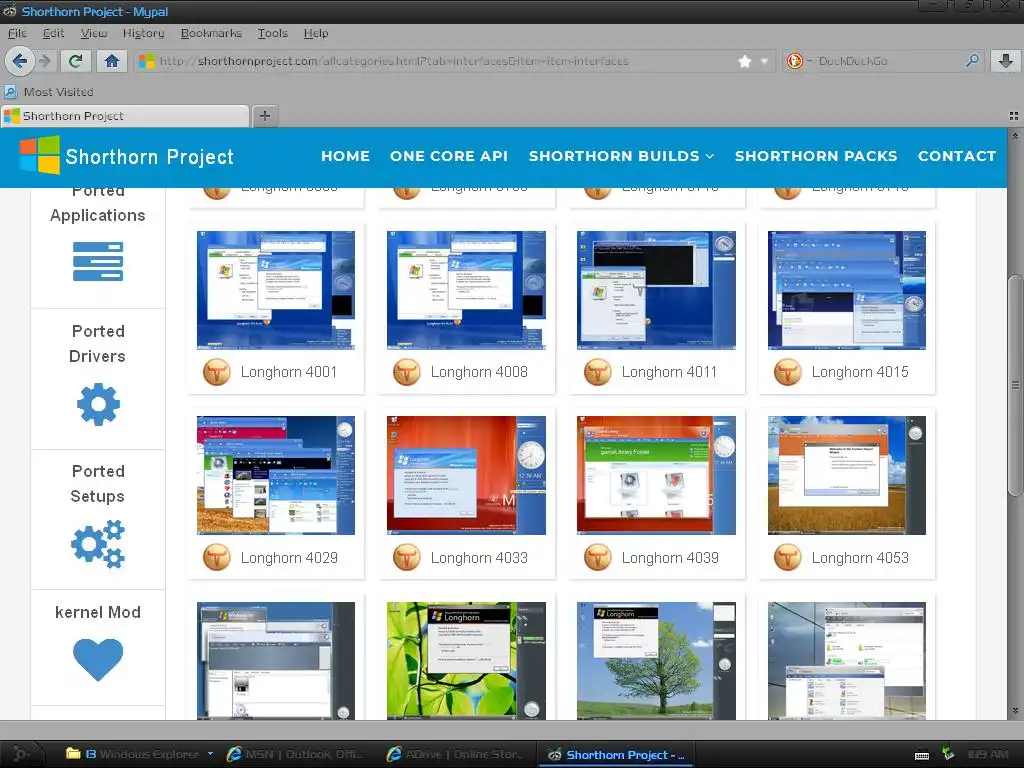Click the Ported Drivers sidebar label

point(98,344)
